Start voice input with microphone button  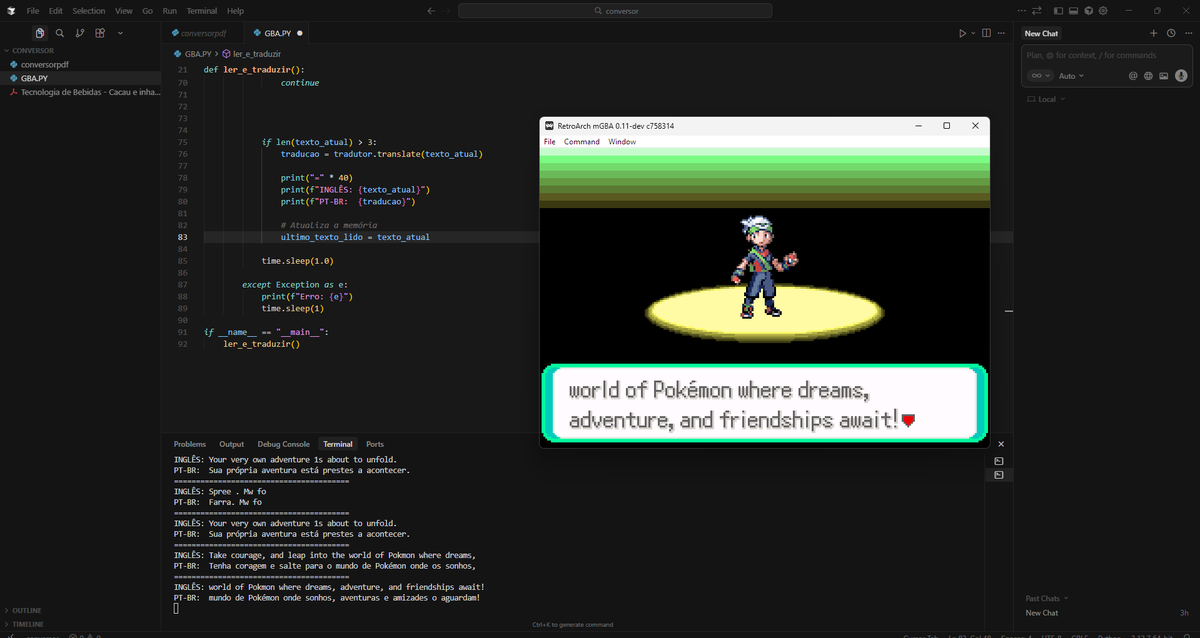tap(1182, 76)
